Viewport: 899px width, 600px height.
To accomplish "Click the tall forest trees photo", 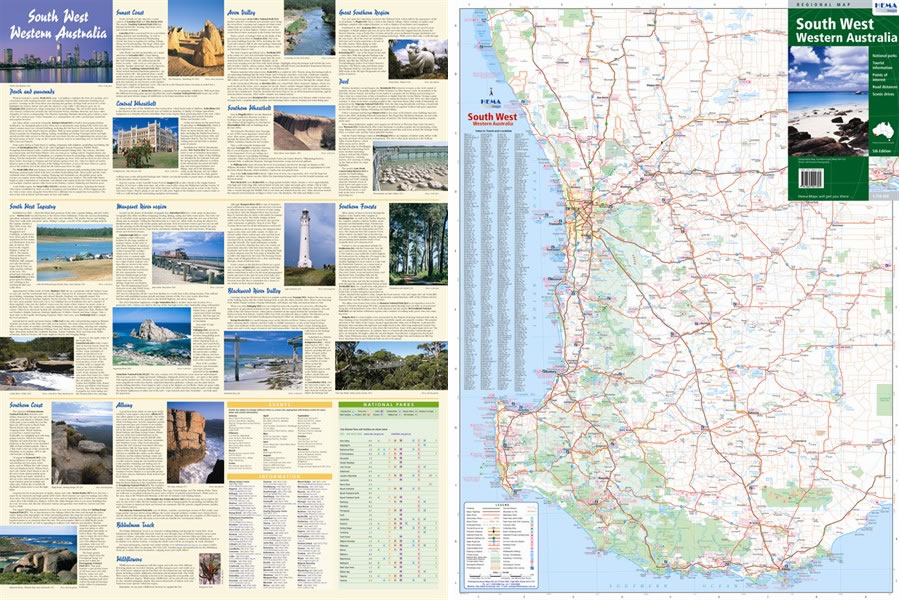I will click(x=418, y=244).
